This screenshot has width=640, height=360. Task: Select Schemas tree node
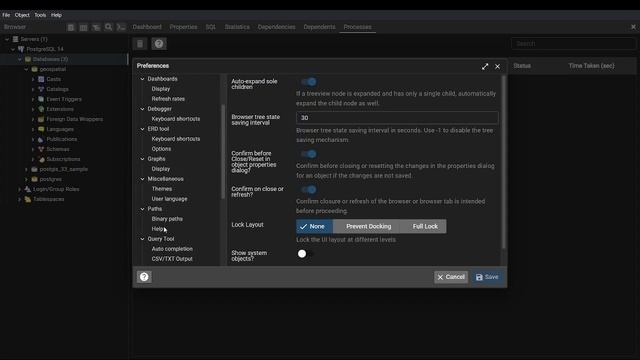click(x=58, y=149)
